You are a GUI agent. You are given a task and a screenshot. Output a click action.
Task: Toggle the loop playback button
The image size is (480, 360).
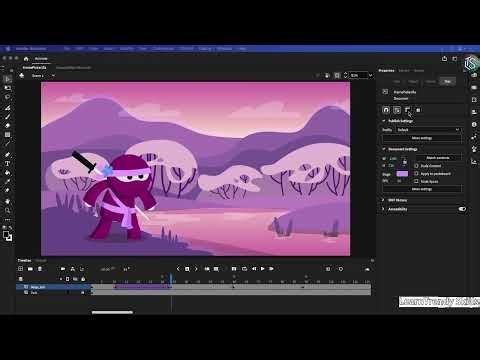coord(244,269)
